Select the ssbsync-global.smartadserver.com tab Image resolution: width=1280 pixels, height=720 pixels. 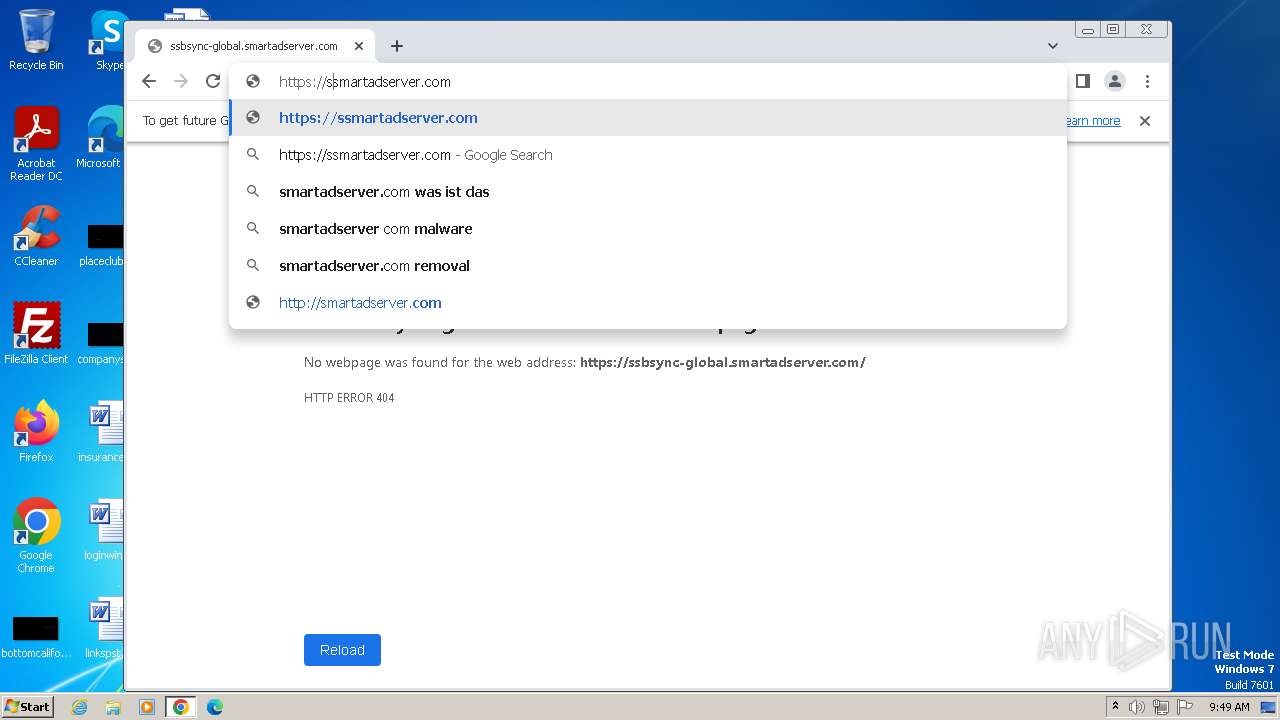(255, 46)
